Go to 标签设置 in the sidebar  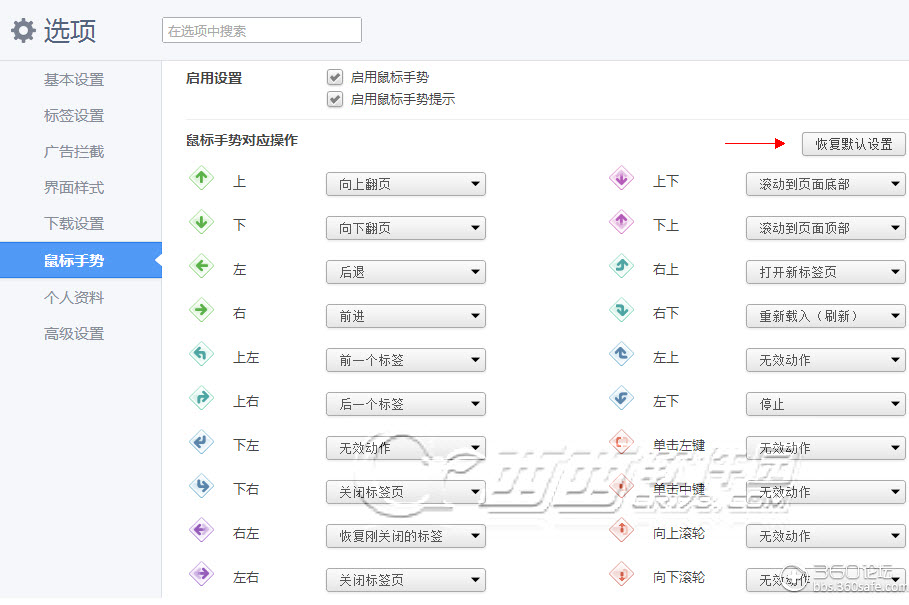[74, 115]
